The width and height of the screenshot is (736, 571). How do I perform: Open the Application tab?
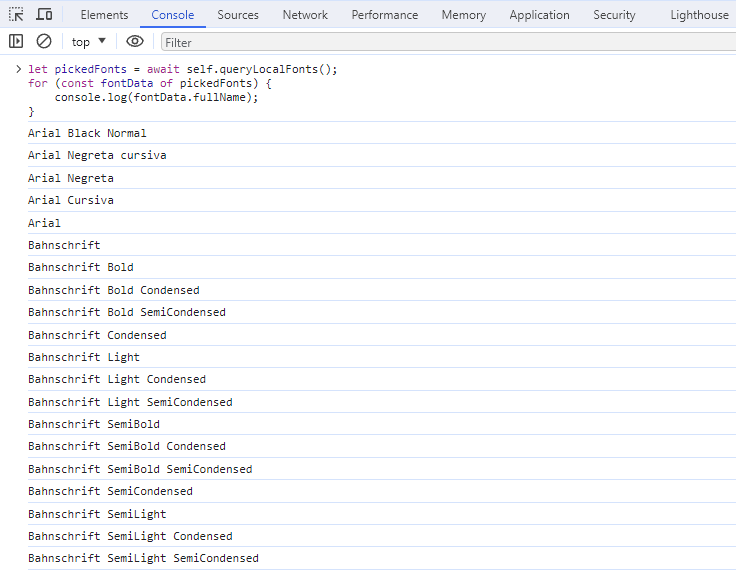[539, 15]
